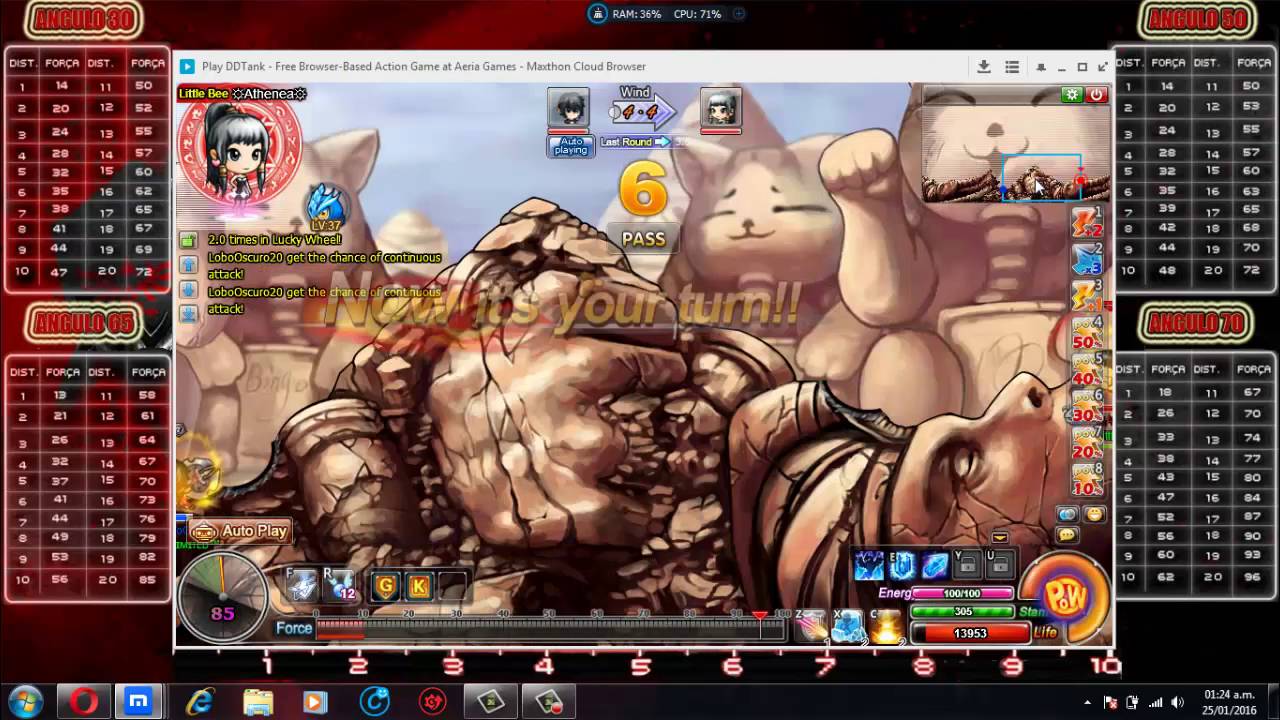This screenshot has height=720, width=1280.
Task: Use the Z key prop slot
Action: [x=812, y=626]
